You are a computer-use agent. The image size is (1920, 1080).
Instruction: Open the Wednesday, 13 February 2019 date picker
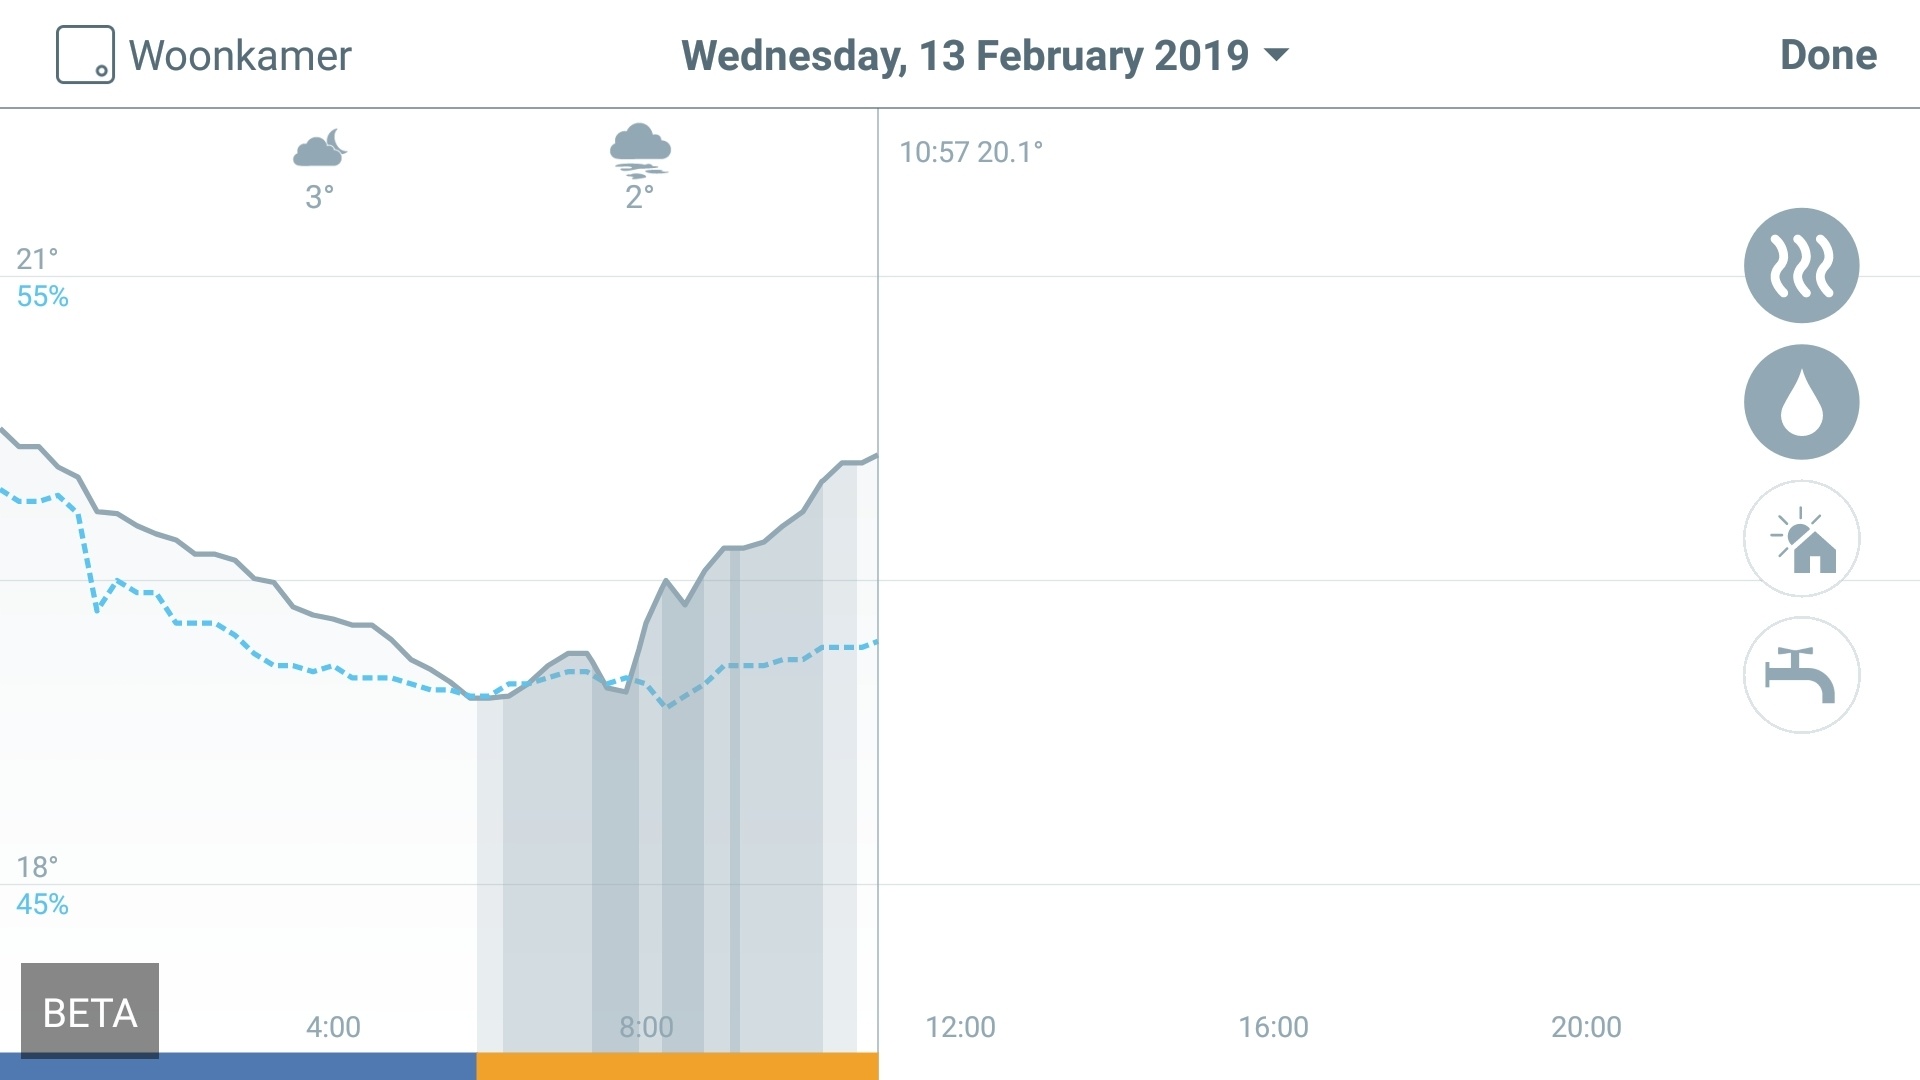click(964, 55)
